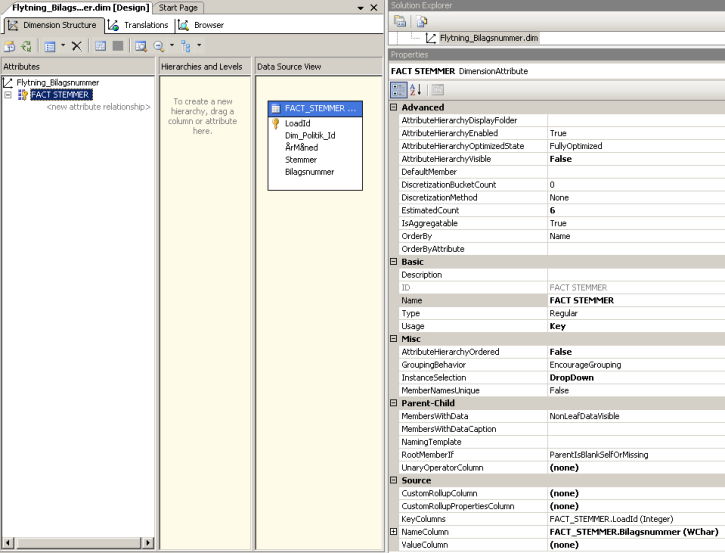Image resolution: width=725 pixels, height=553 pixels.
Task: Click the OrderBy value Name
Action: pyautogui.click(x=559, y=236)
